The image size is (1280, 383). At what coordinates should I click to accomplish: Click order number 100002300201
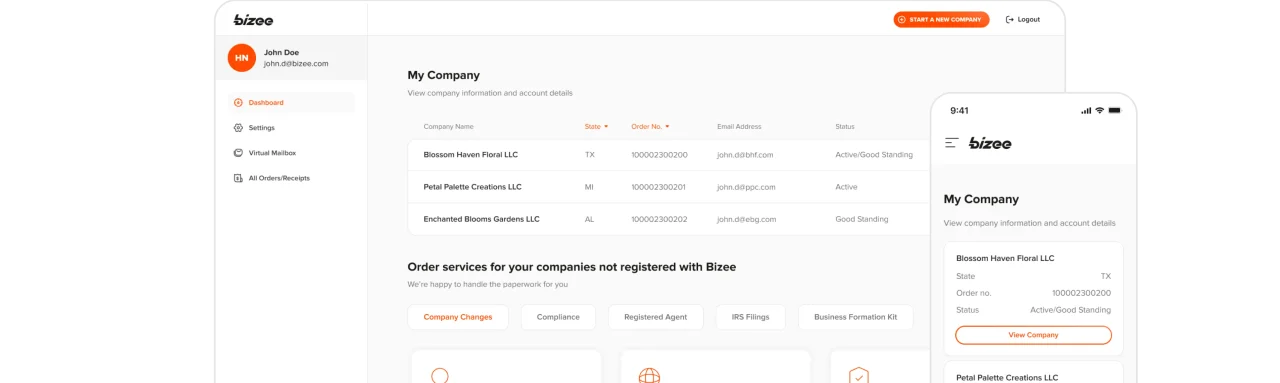click(x=659, y=187)
